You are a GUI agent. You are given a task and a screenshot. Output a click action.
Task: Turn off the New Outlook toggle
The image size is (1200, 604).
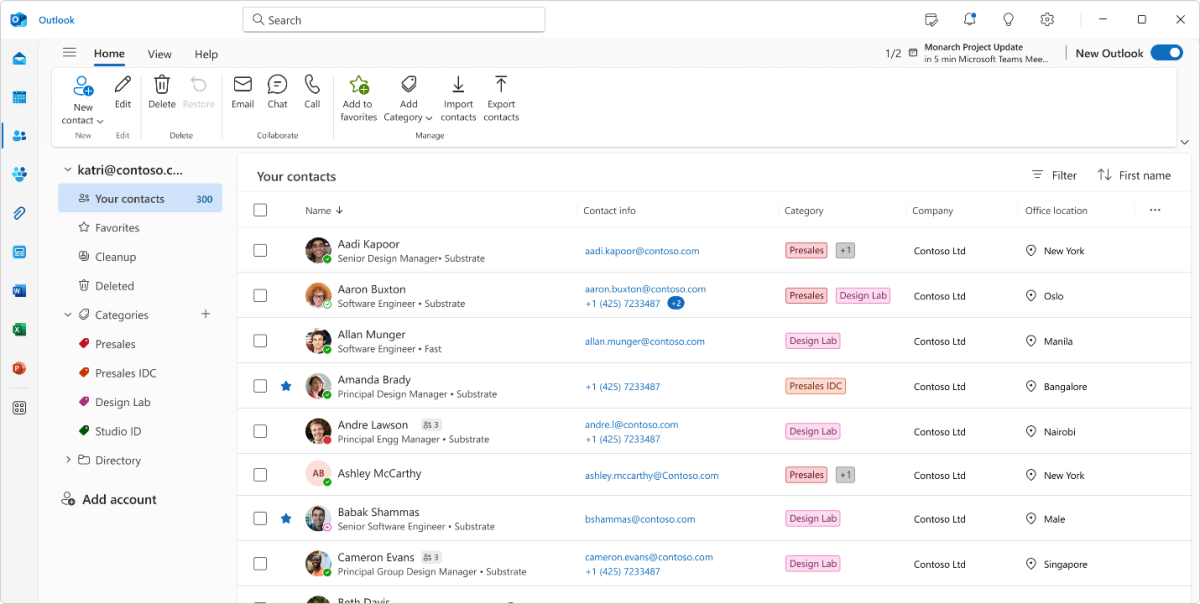pyautogui.click(x=1166, y=52)
